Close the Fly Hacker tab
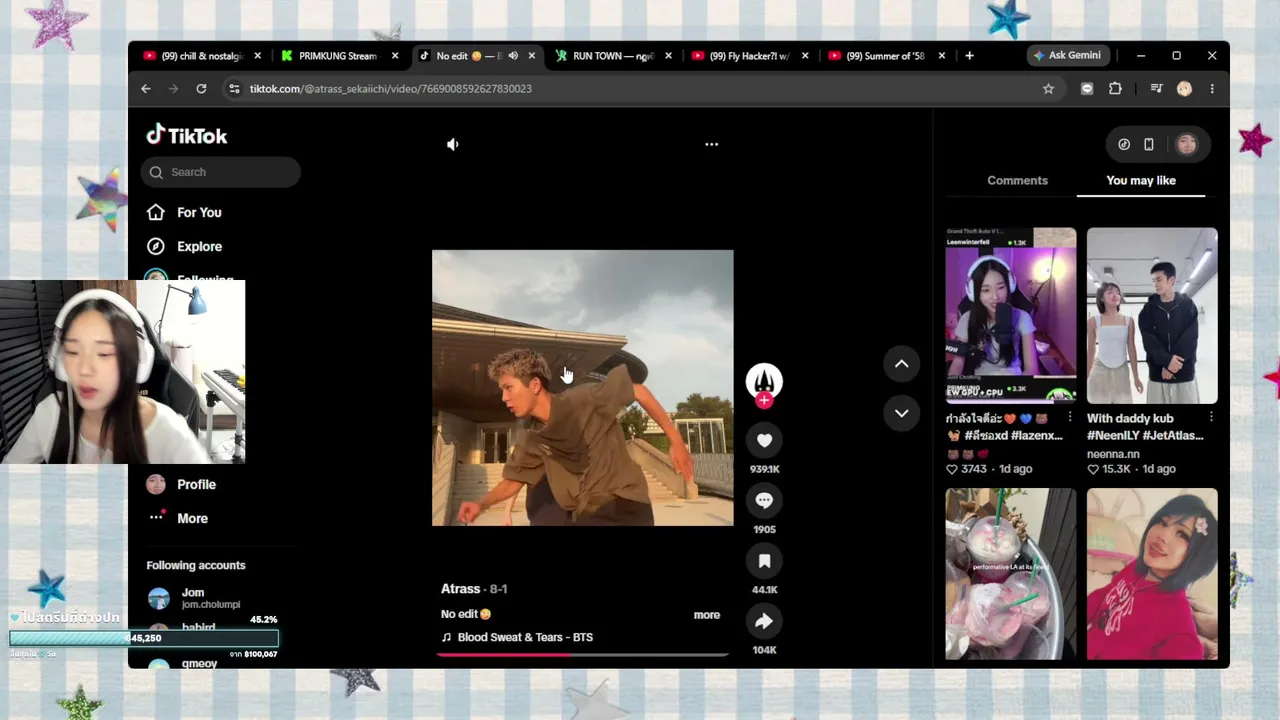This screenshot has height=720, width=1280. pos(805,56)
